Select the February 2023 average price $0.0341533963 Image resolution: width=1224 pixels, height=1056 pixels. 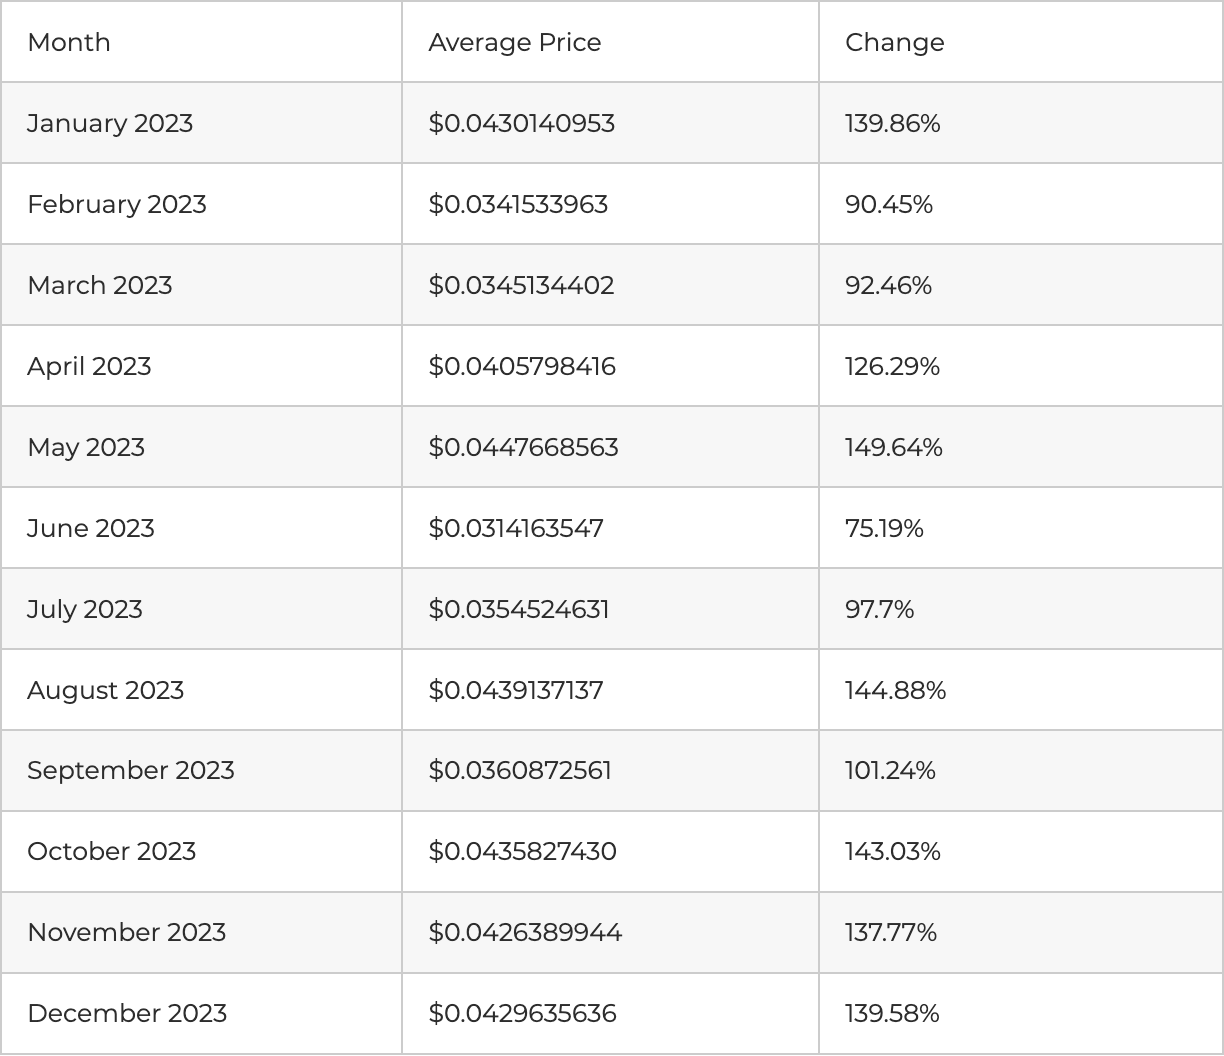click(518, 204)
